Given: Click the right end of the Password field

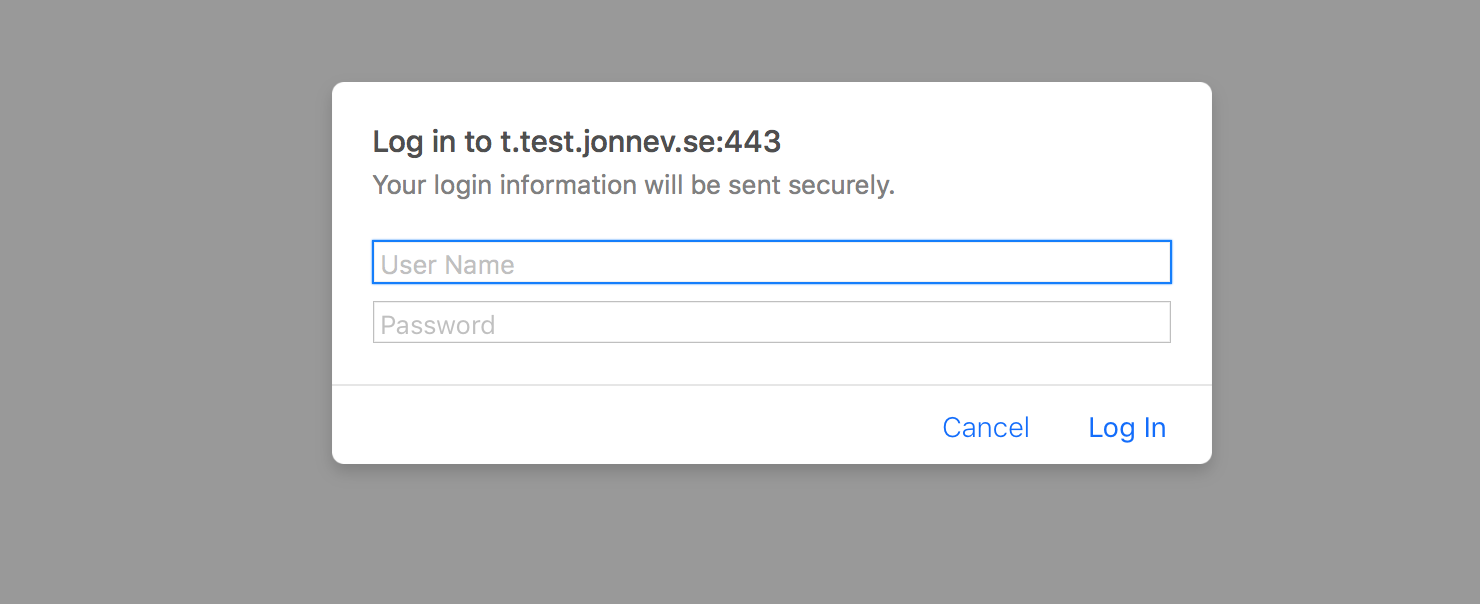Looking at the screenshot, I should [1150, 323].
